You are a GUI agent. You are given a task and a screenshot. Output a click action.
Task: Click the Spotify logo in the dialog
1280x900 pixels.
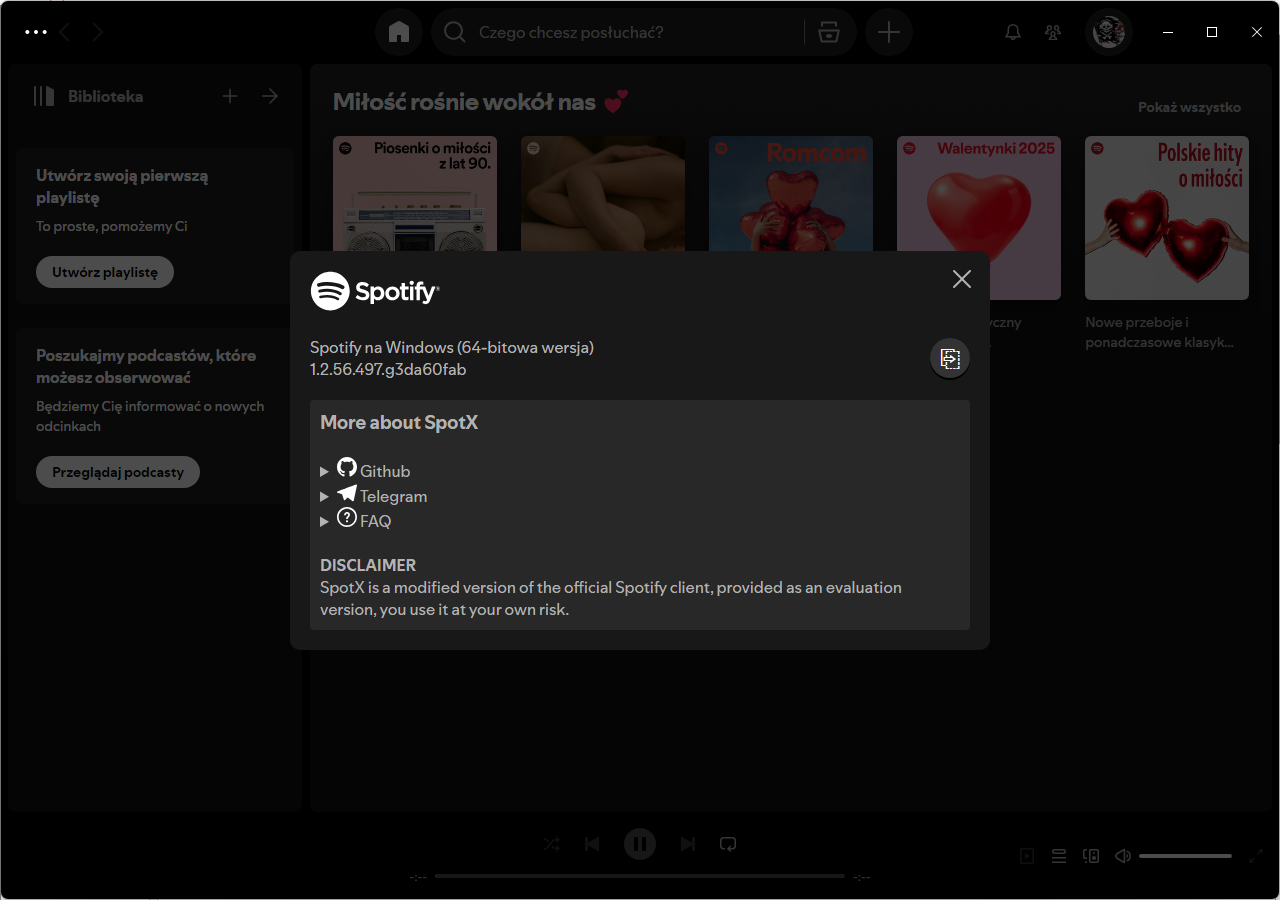(375, 291)
